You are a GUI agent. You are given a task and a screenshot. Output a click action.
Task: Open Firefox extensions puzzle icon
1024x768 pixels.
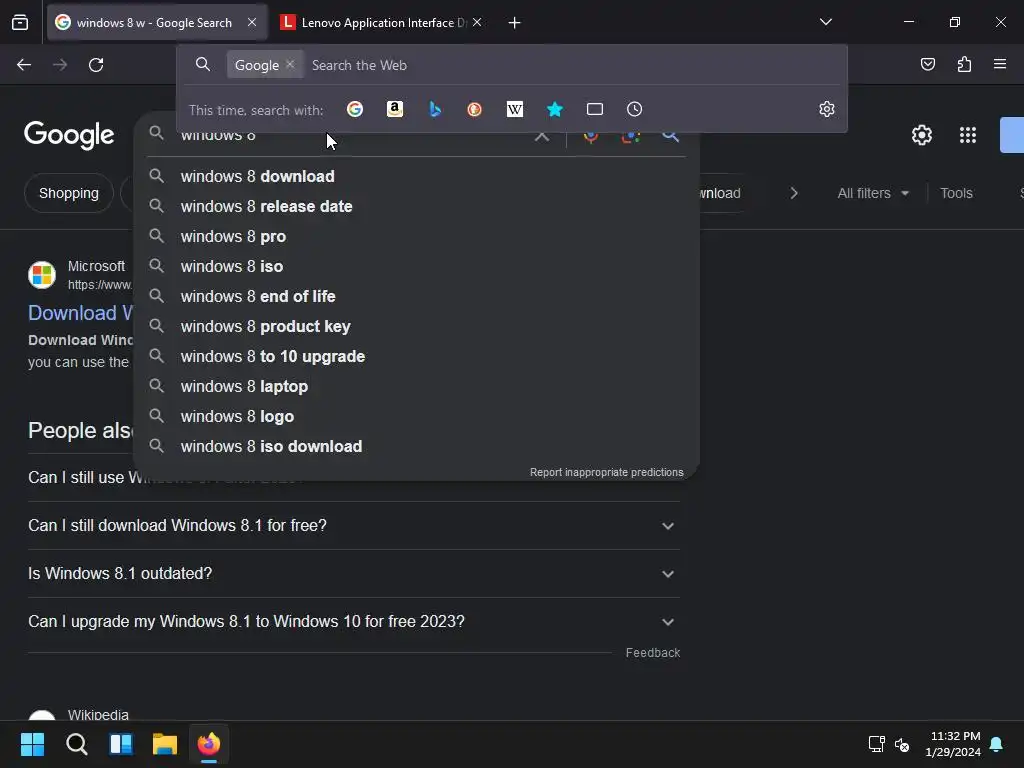(964, 64)
